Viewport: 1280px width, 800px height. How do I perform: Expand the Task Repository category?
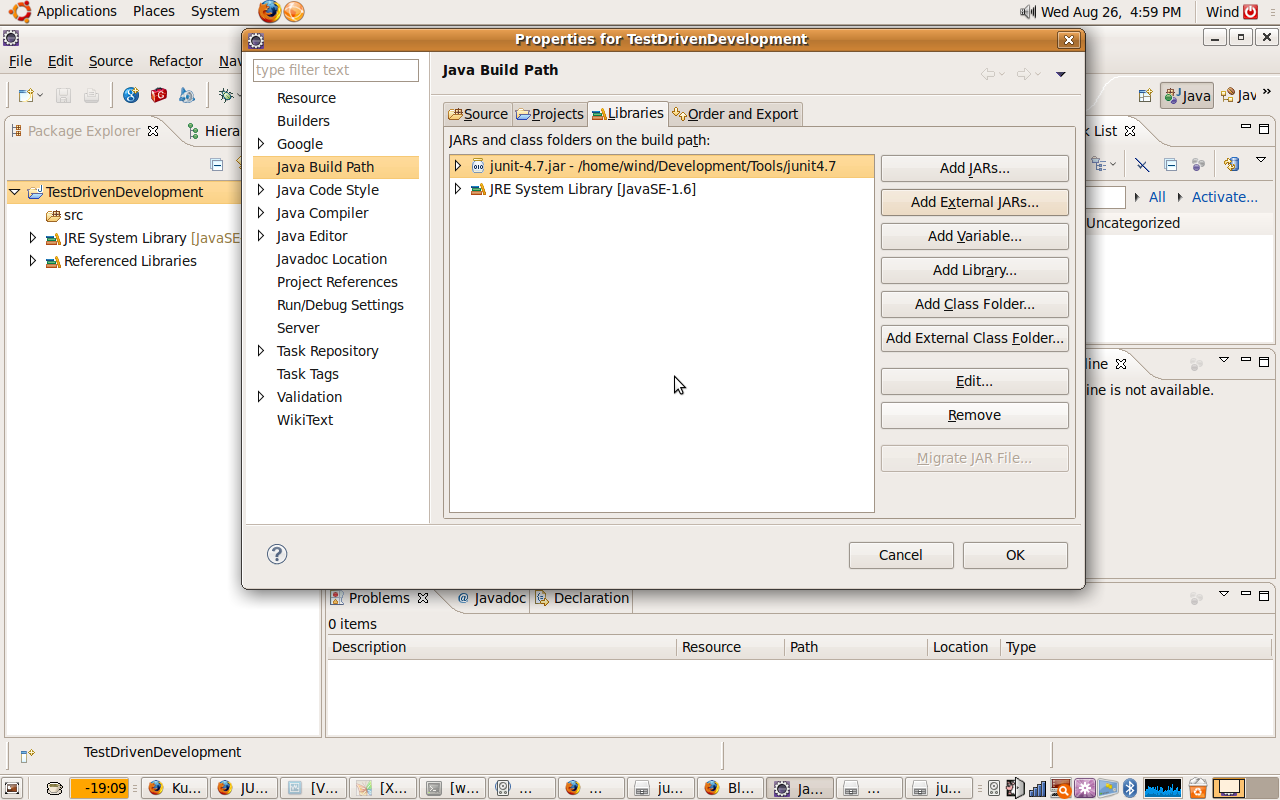261,351
